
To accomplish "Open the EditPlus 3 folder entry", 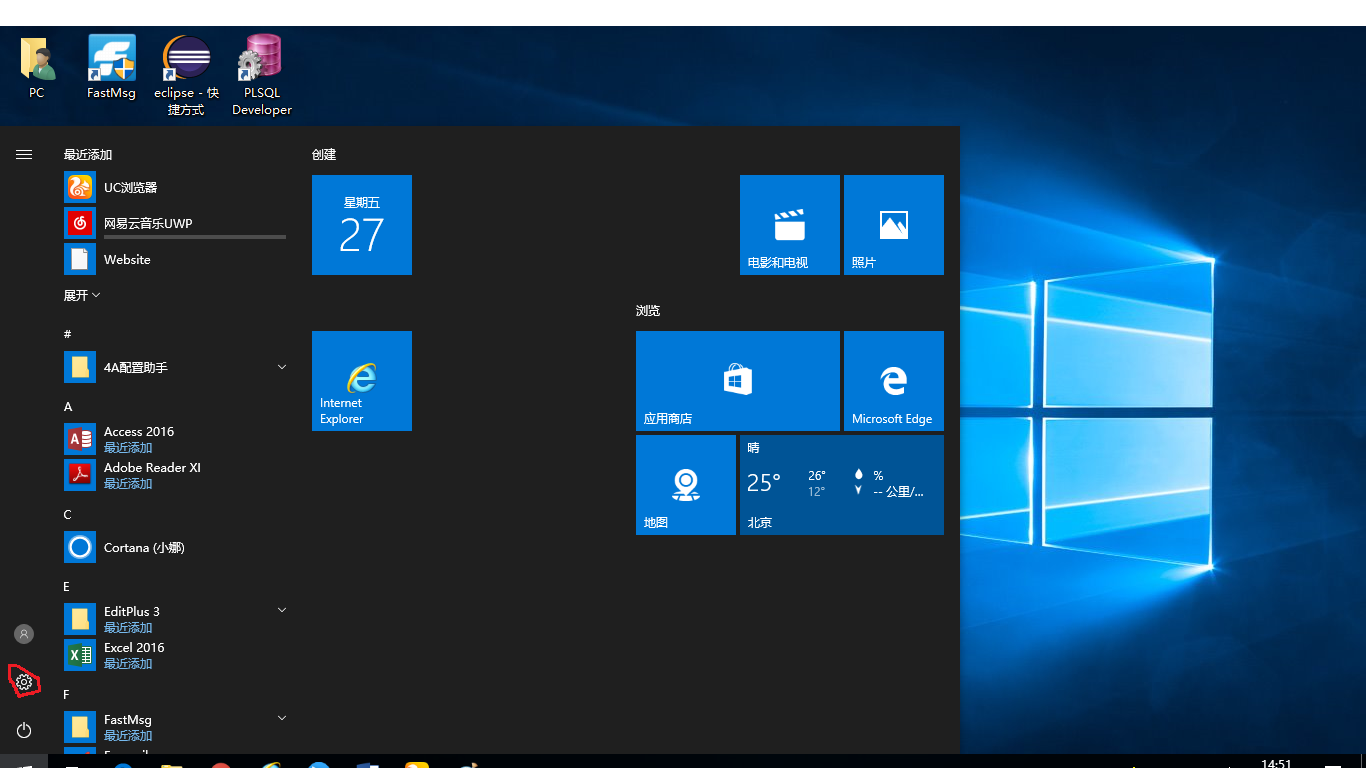I will pyautogui.click(x=176, y=619).
